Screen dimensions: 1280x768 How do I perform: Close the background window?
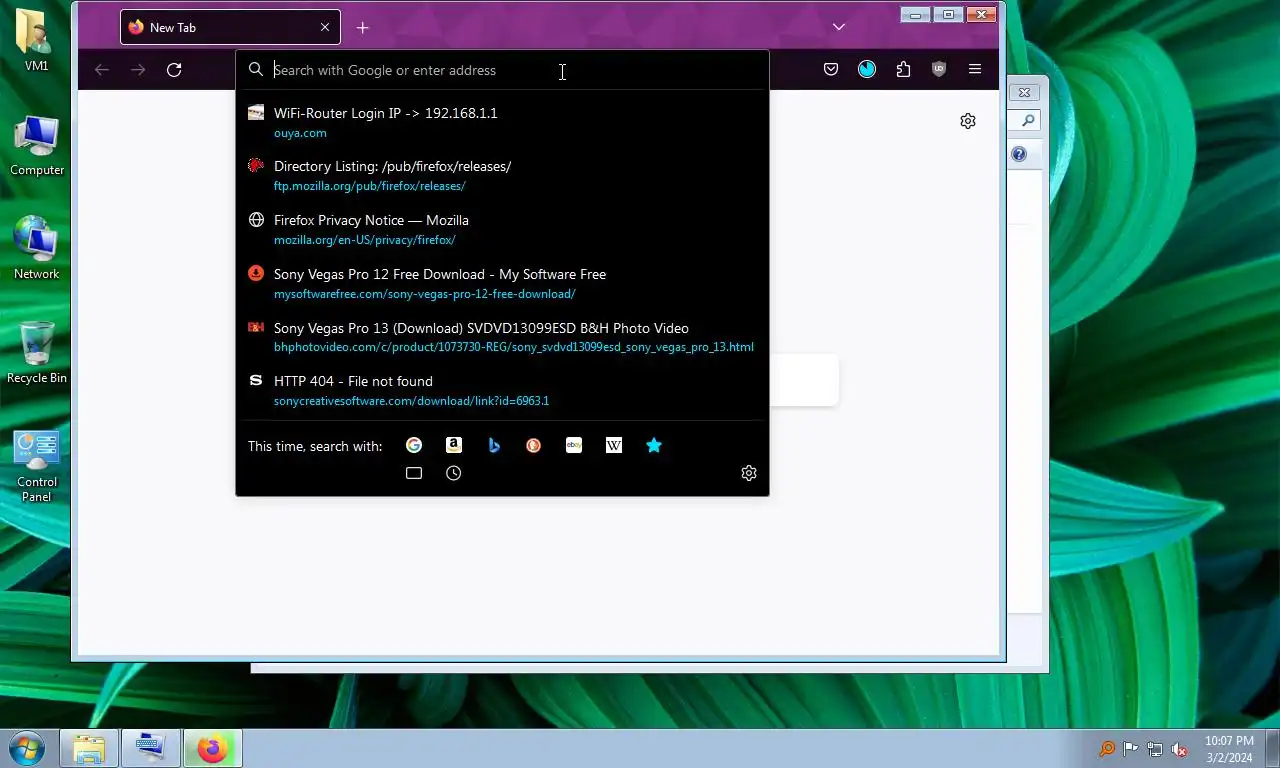[x=1024, y=92]
